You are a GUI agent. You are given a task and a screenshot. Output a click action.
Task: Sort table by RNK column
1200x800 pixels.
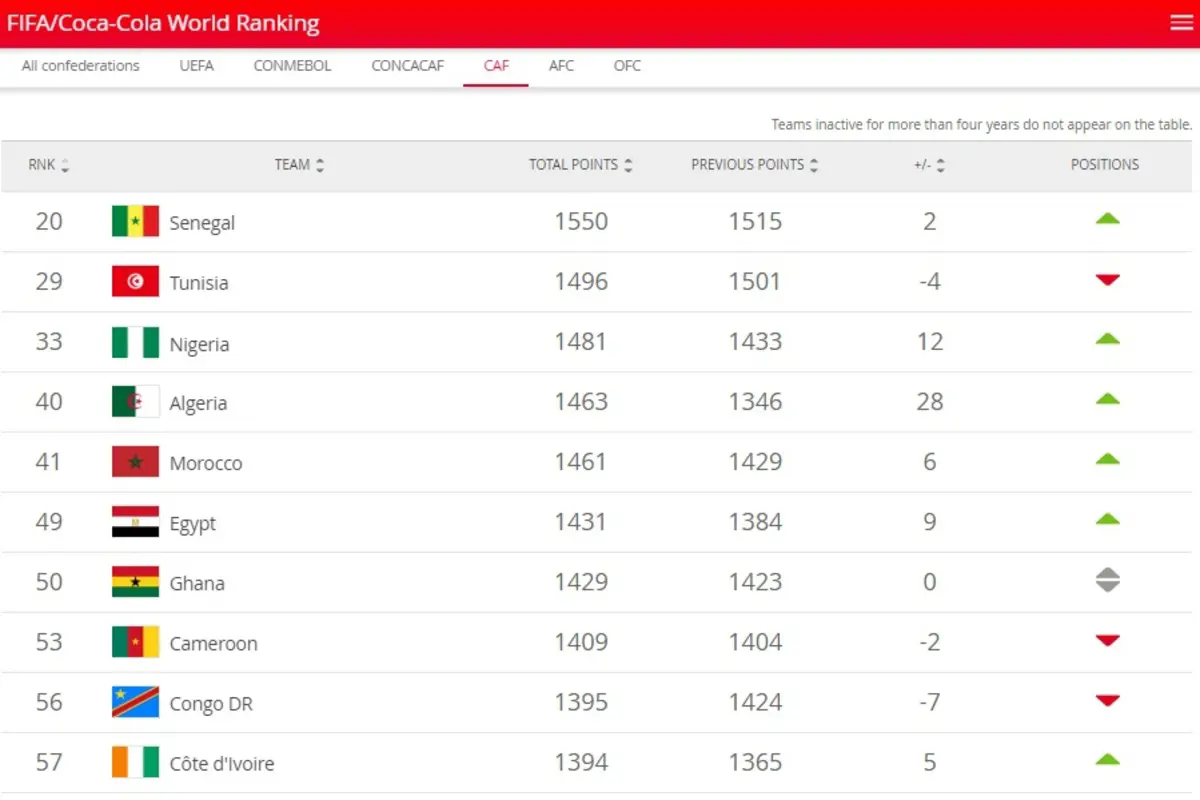pyautogui.click(x=49, y=165)
